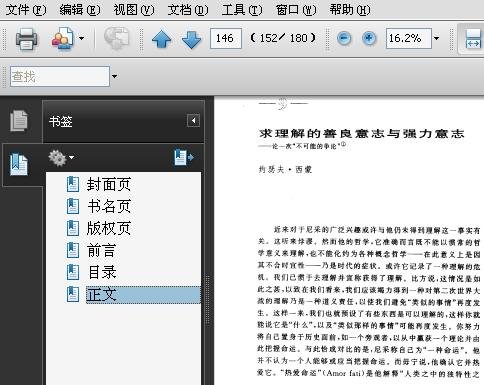Viewport: 484px width, 385px height.
Task: Click the greyed-out globe pages icon
Action: tap(116, 38)
